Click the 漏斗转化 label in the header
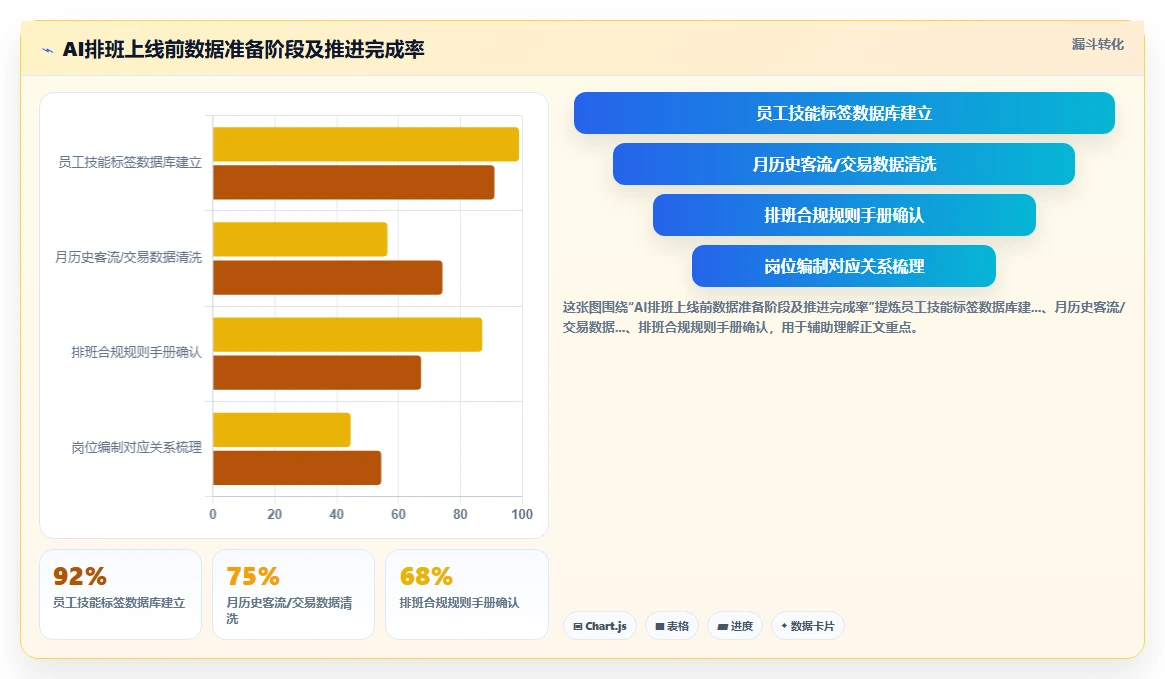Viewport: 1165px width, 679px height. tap(1097, 45)
